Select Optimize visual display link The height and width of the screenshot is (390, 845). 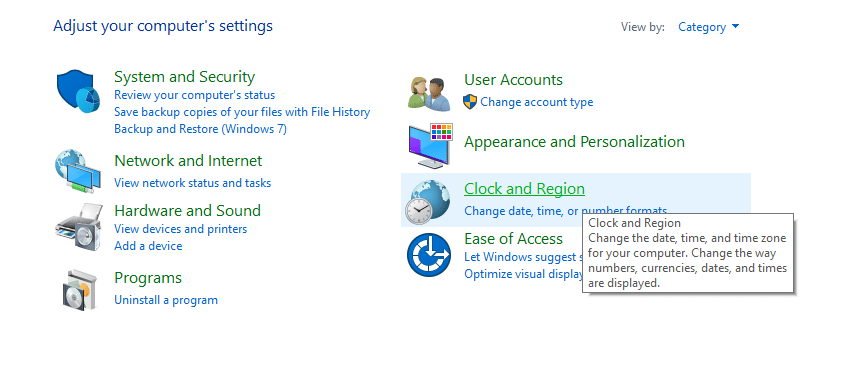click(523, 274)
